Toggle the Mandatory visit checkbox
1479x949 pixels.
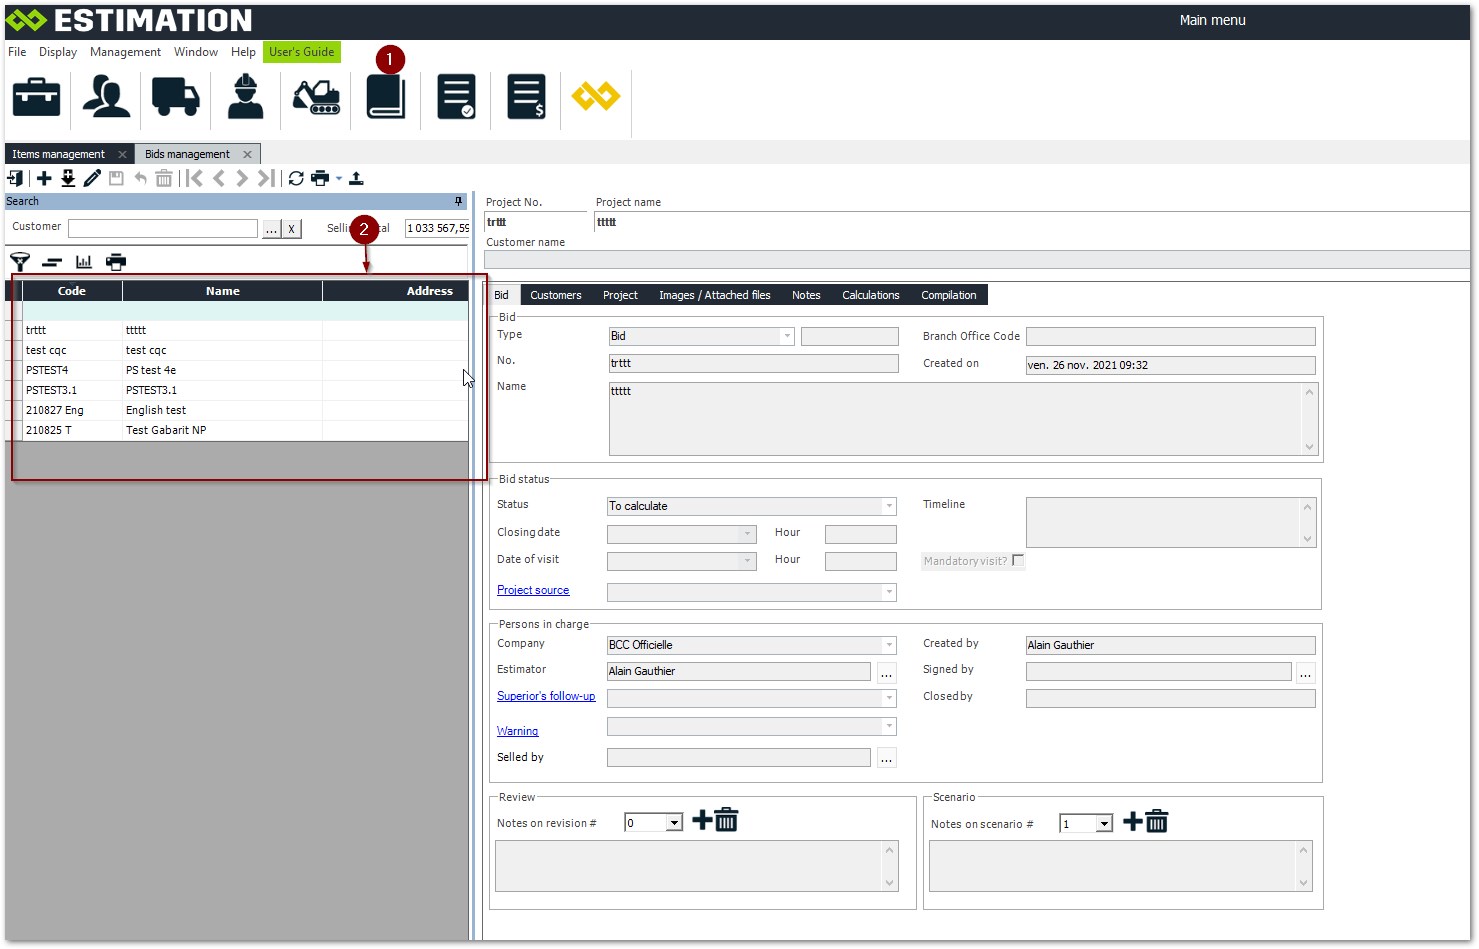pos(1018,560)
